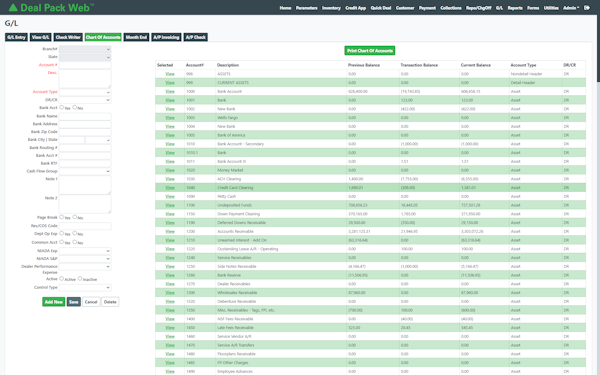The width and height of the screenshot is (600, 375).
Task: Open the Admin menu in navbar
Action: pos(571,8)
